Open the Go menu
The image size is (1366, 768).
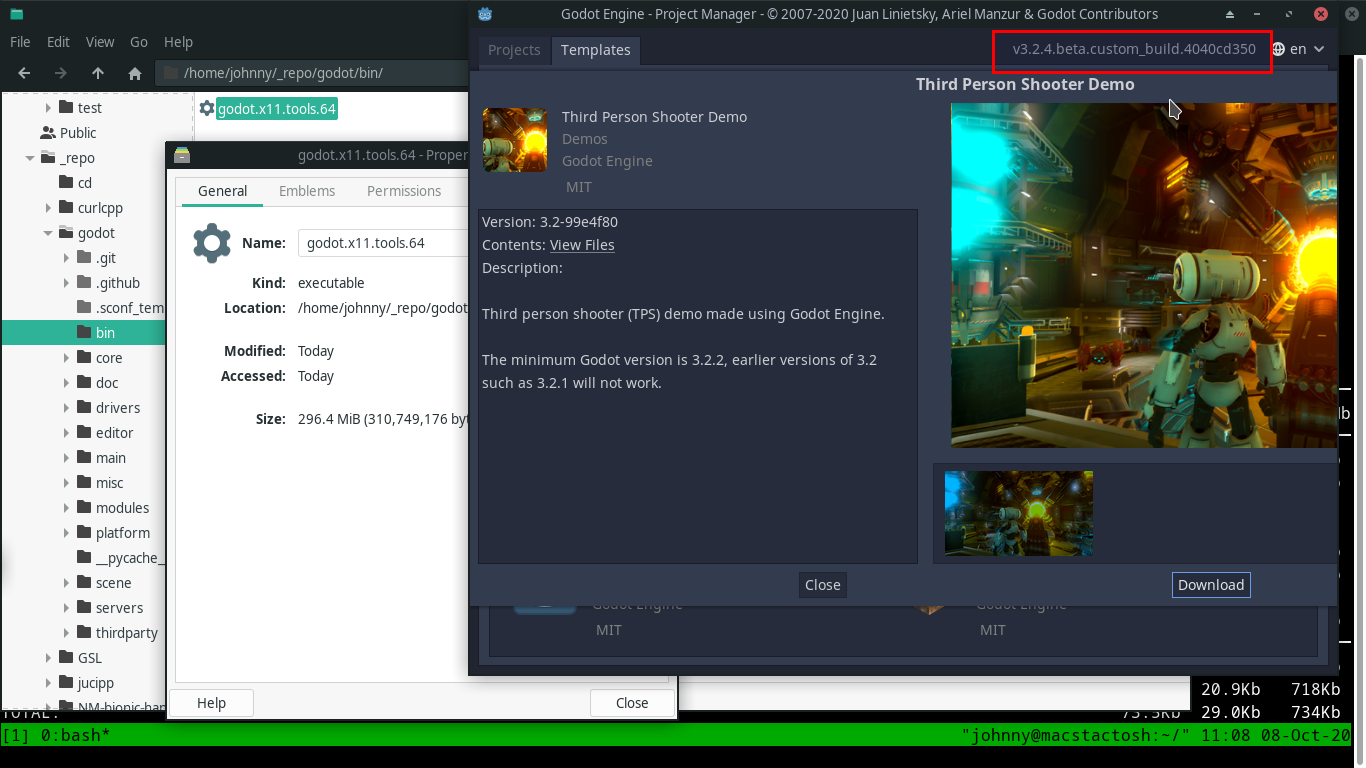(139, 42)
